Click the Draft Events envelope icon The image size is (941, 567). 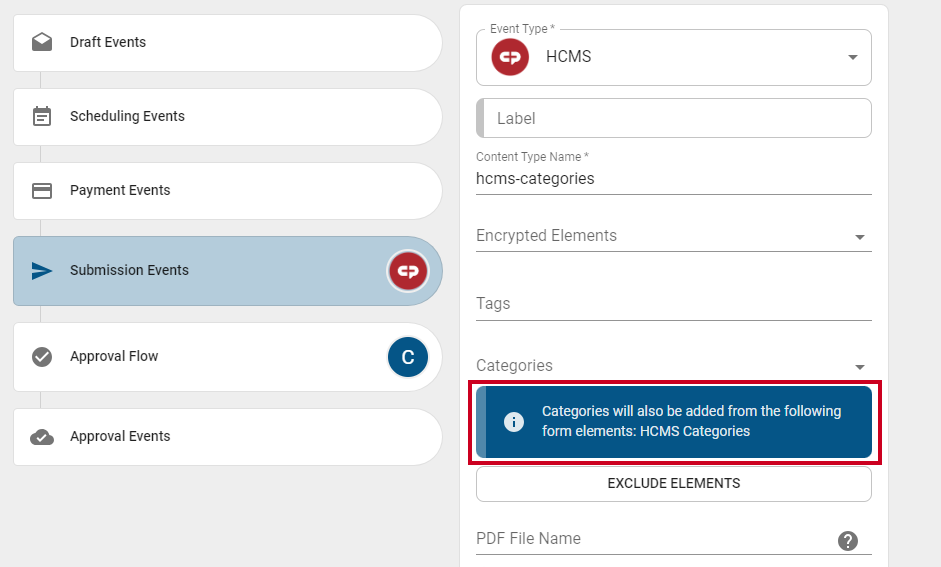click(x=41, y=42)
